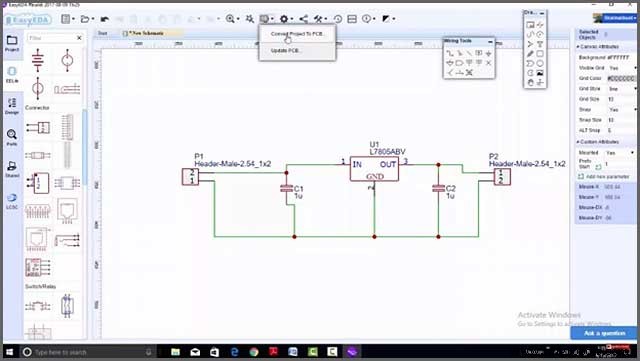The image size is (640, 361).
Task: Open the LCSC parts panel
Action: (12, 201)
